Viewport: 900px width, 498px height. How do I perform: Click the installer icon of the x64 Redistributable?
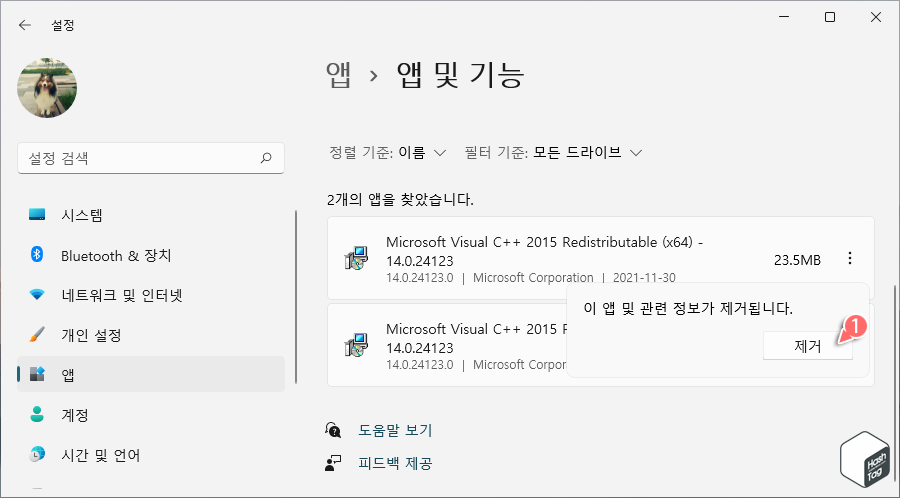coord(356,259)
